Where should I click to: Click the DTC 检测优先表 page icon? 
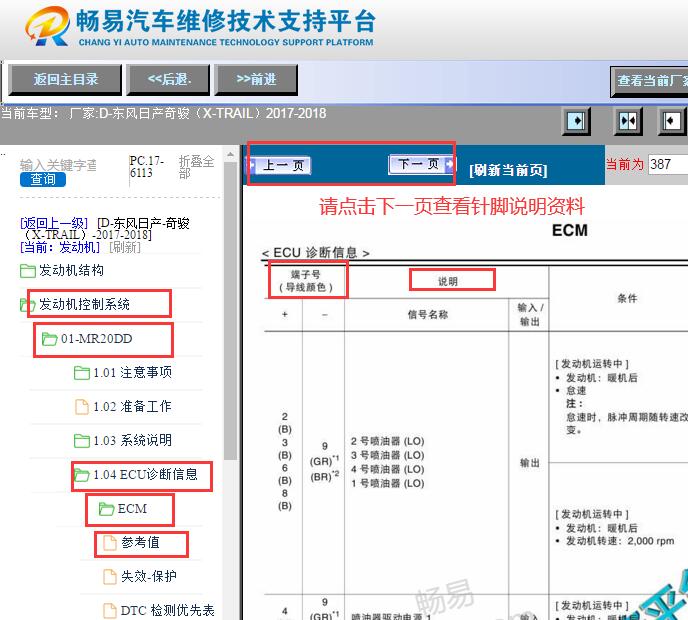coord(110,611)
